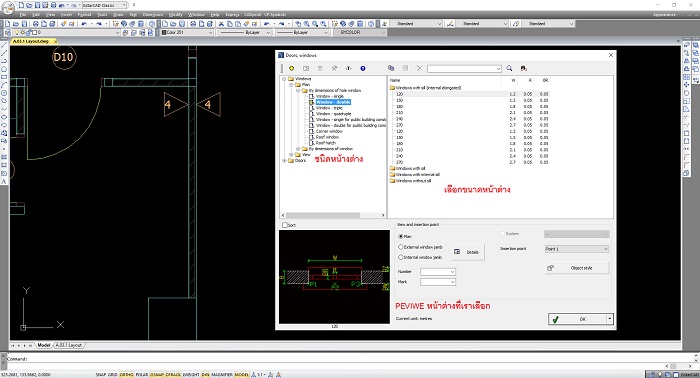This screenshot has width=700, height=378.
Task: Select the Text 'A' tool in left toolbar
Action: tap(4, 181)
